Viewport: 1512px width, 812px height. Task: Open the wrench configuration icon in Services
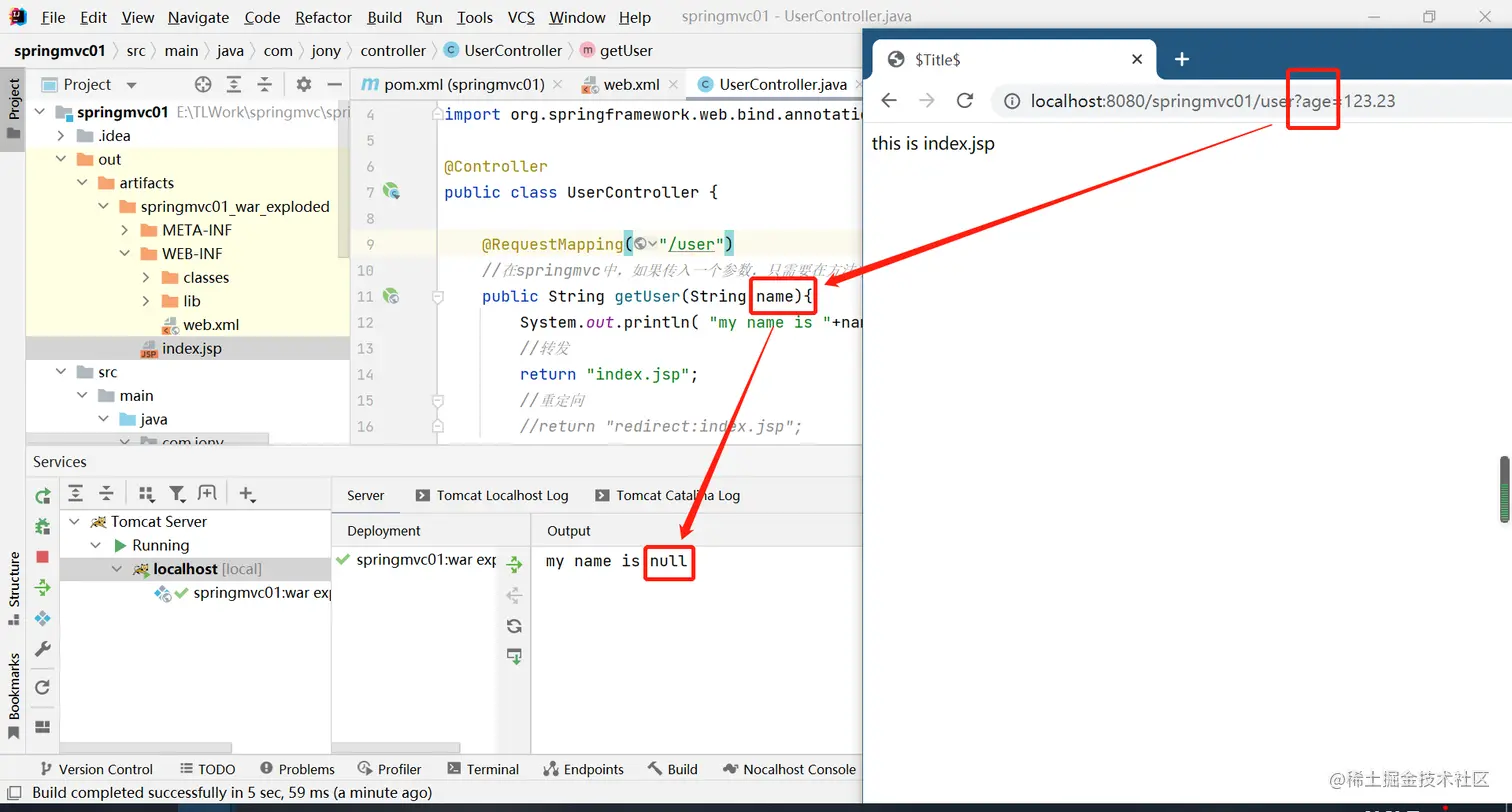pos(42,649)
